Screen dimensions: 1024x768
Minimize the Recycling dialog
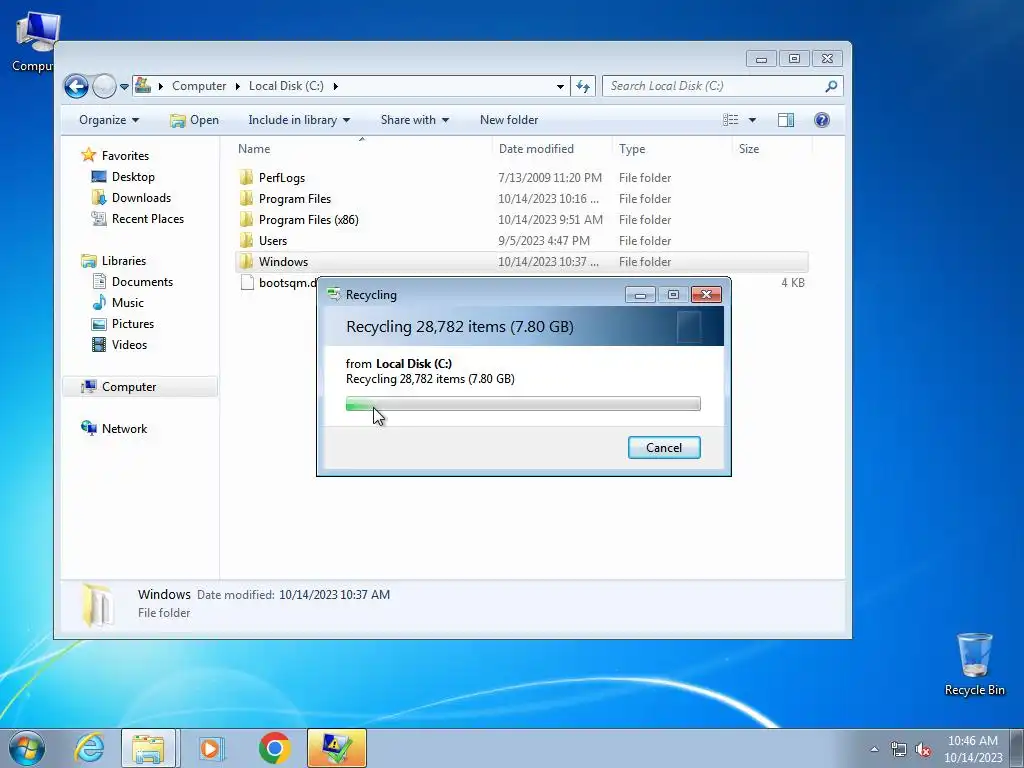640,295
